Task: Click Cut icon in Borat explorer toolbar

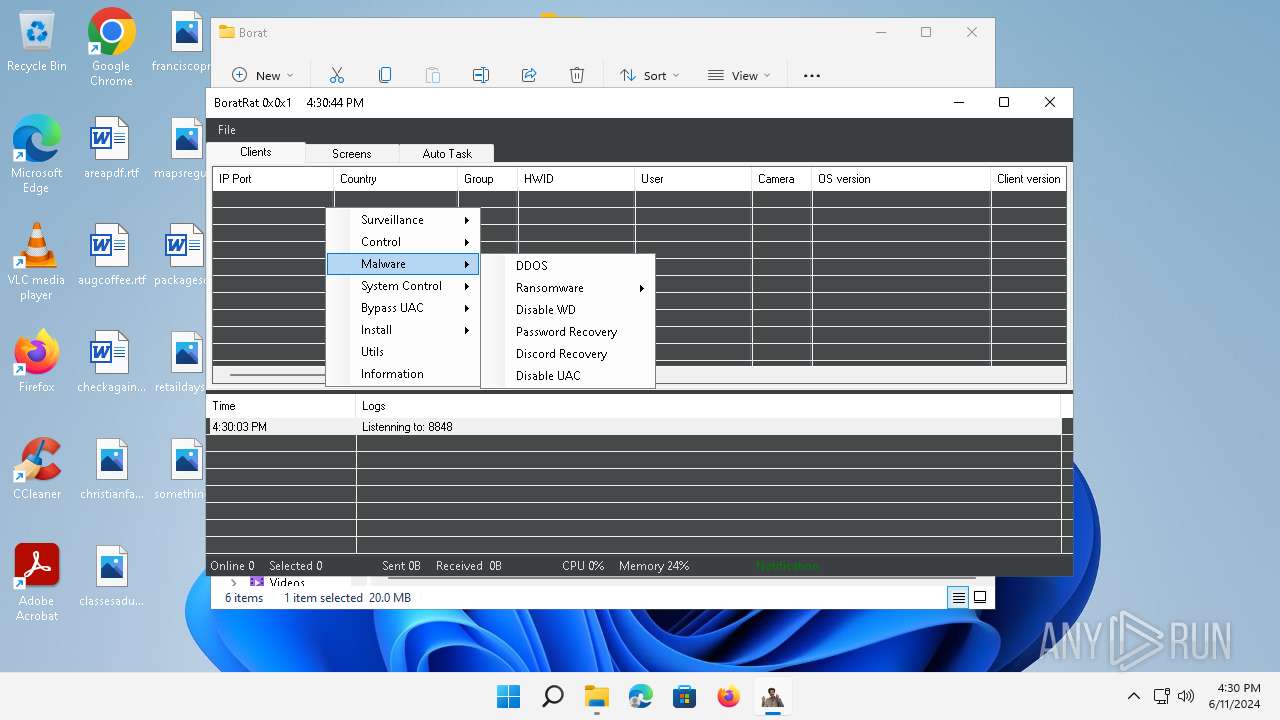Action: click(337, 75)
